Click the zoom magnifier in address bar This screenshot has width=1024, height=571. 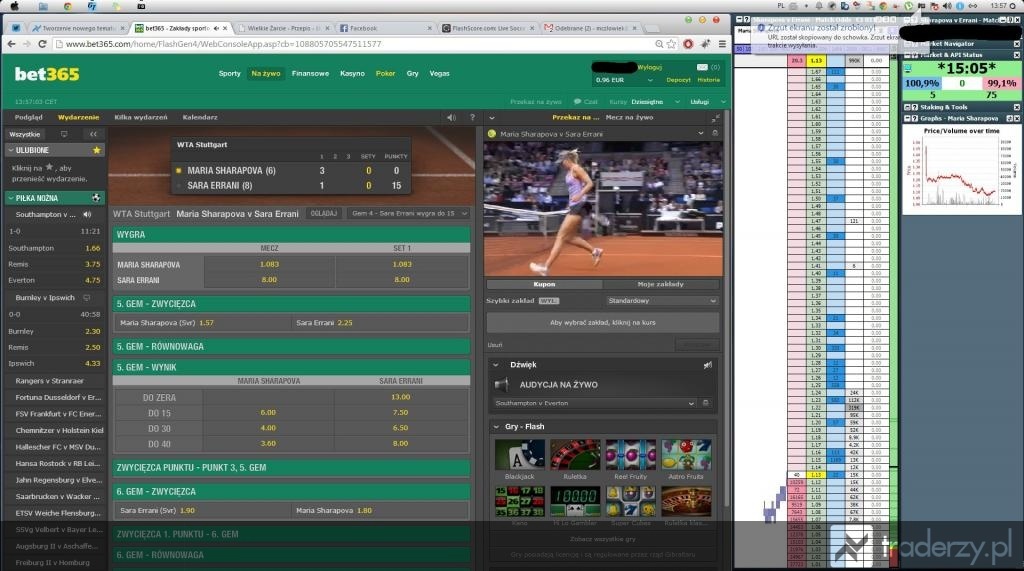[x=659, y=44]
